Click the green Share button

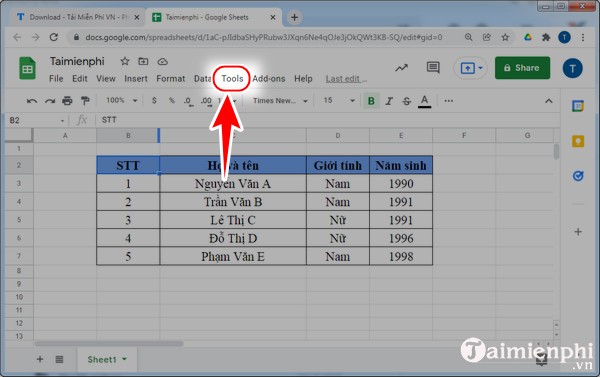tap(522, 68)
